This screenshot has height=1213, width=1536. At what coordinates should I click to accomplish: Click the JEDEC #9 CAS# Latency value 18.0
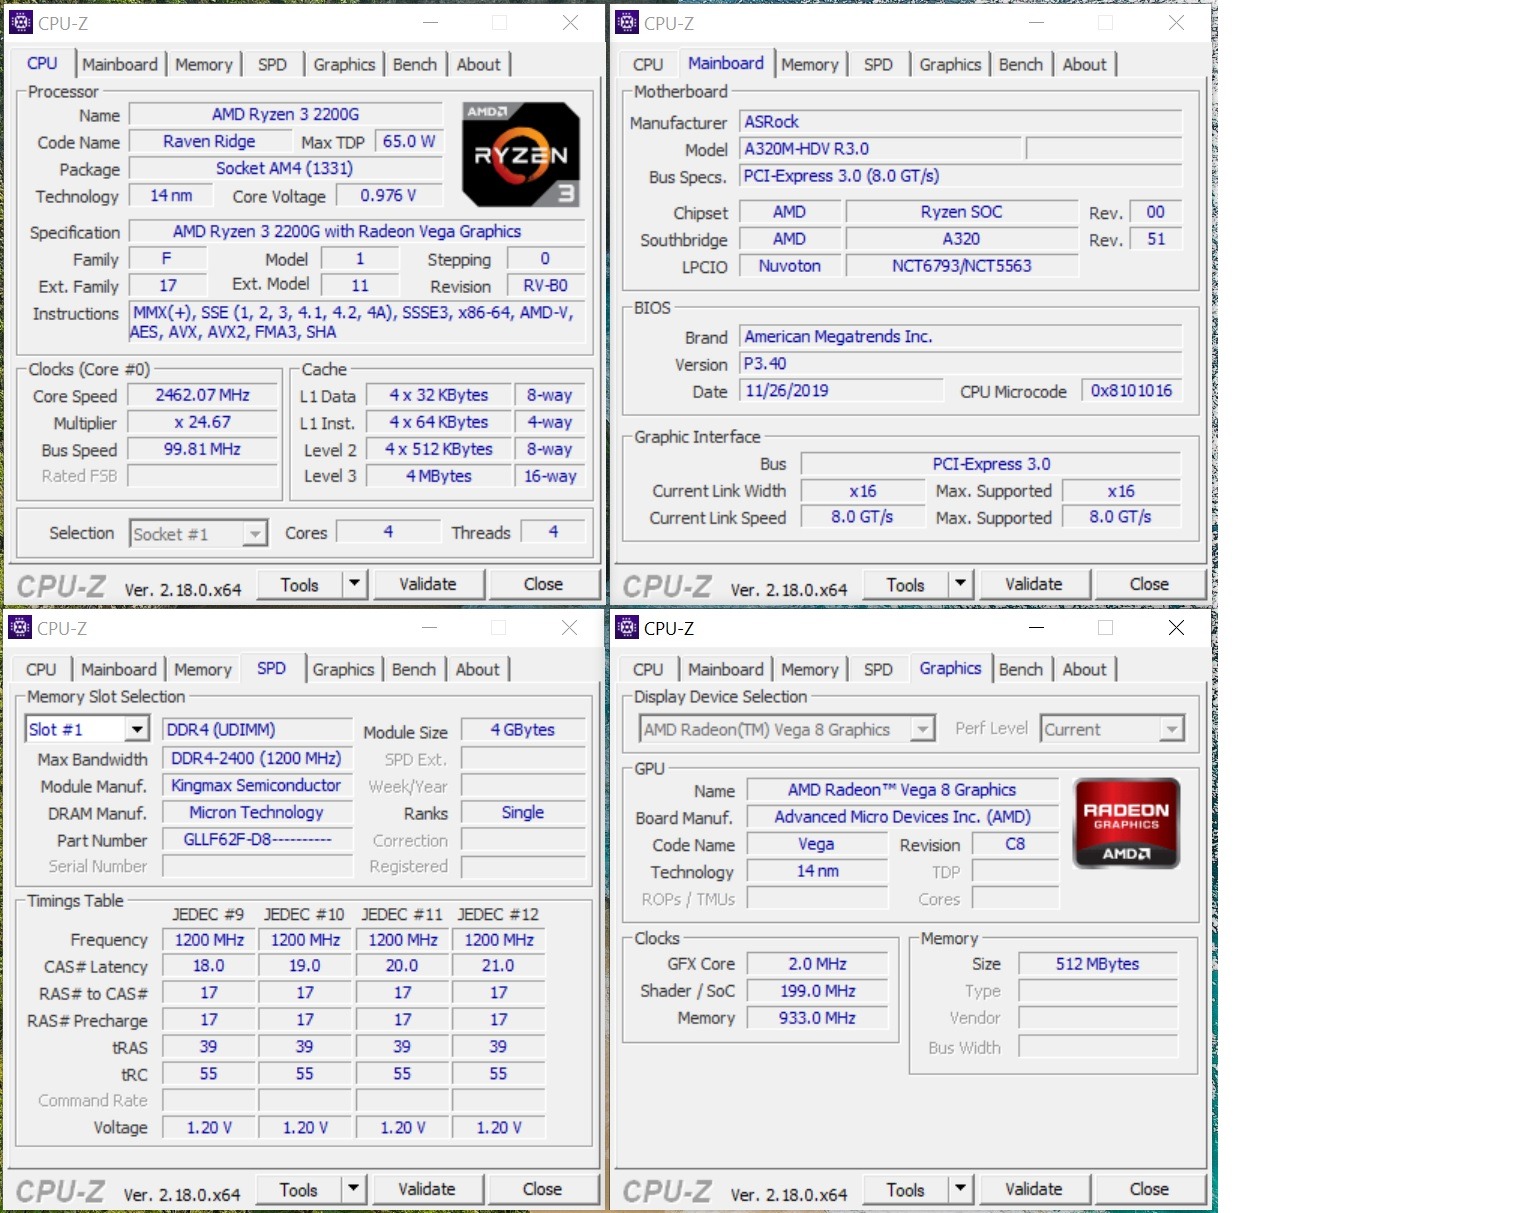click(209, 966)
